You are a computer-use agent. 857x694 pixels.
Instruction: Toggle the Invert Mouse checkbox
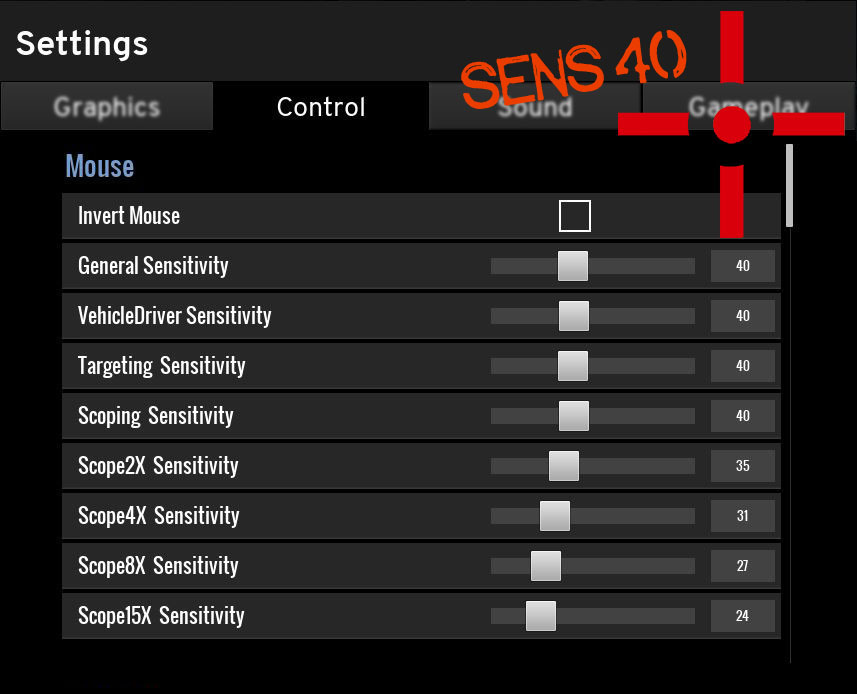pos(574,216)
